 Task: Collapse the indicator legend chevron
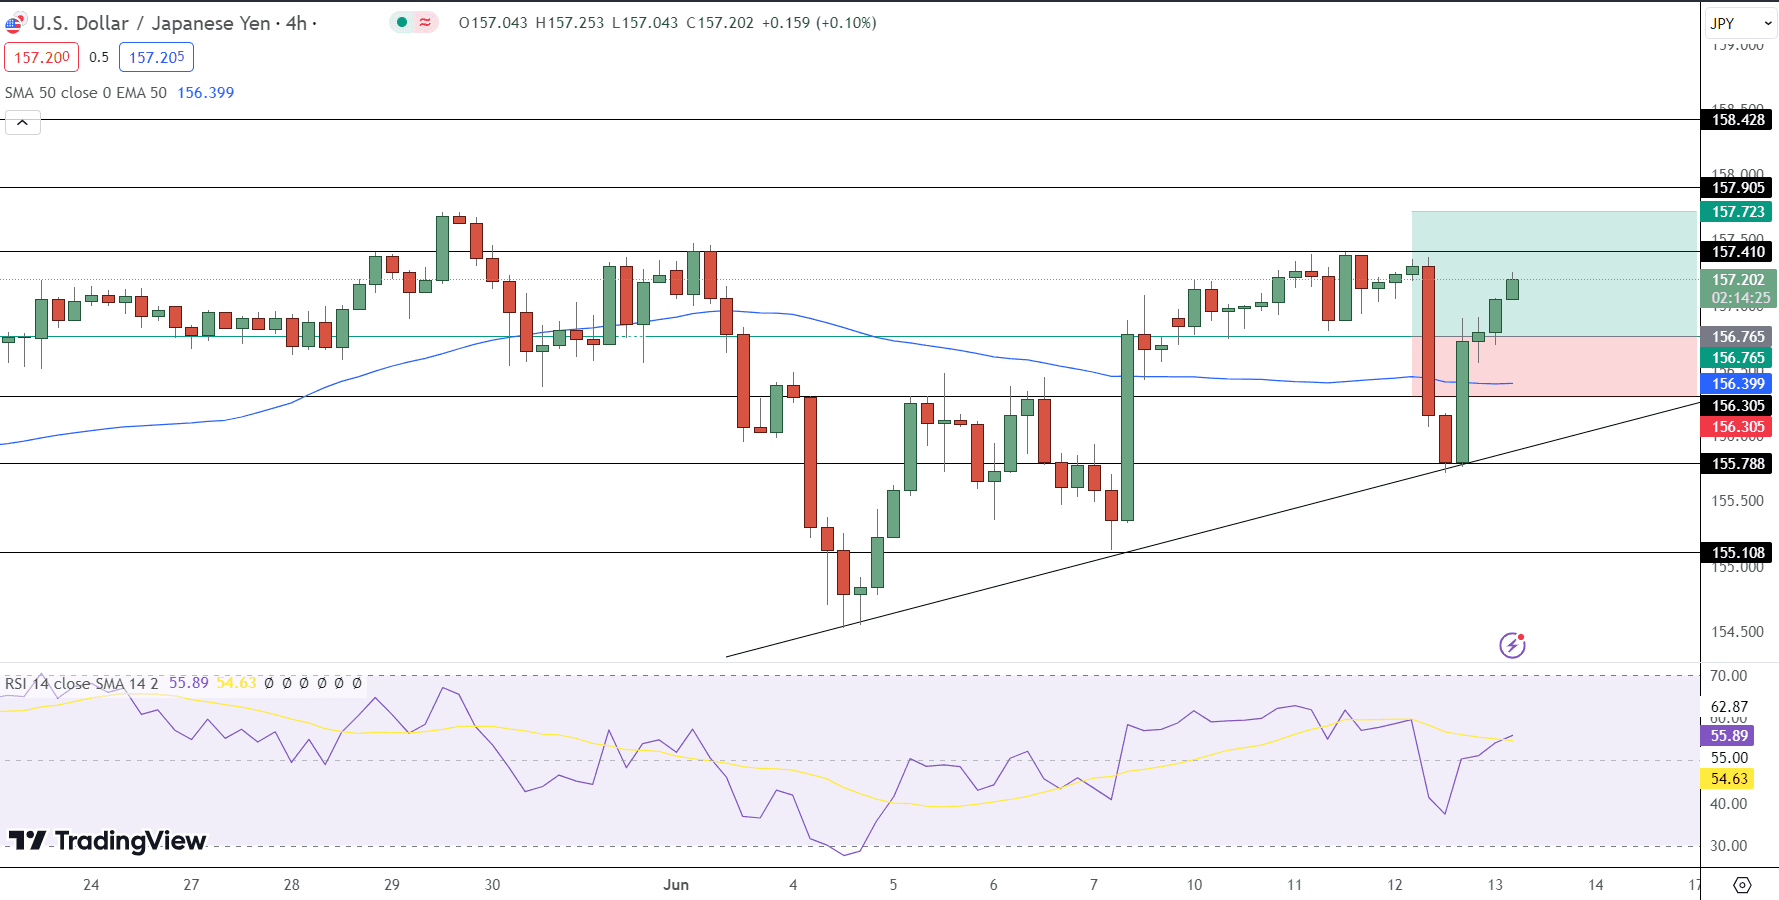22,123
